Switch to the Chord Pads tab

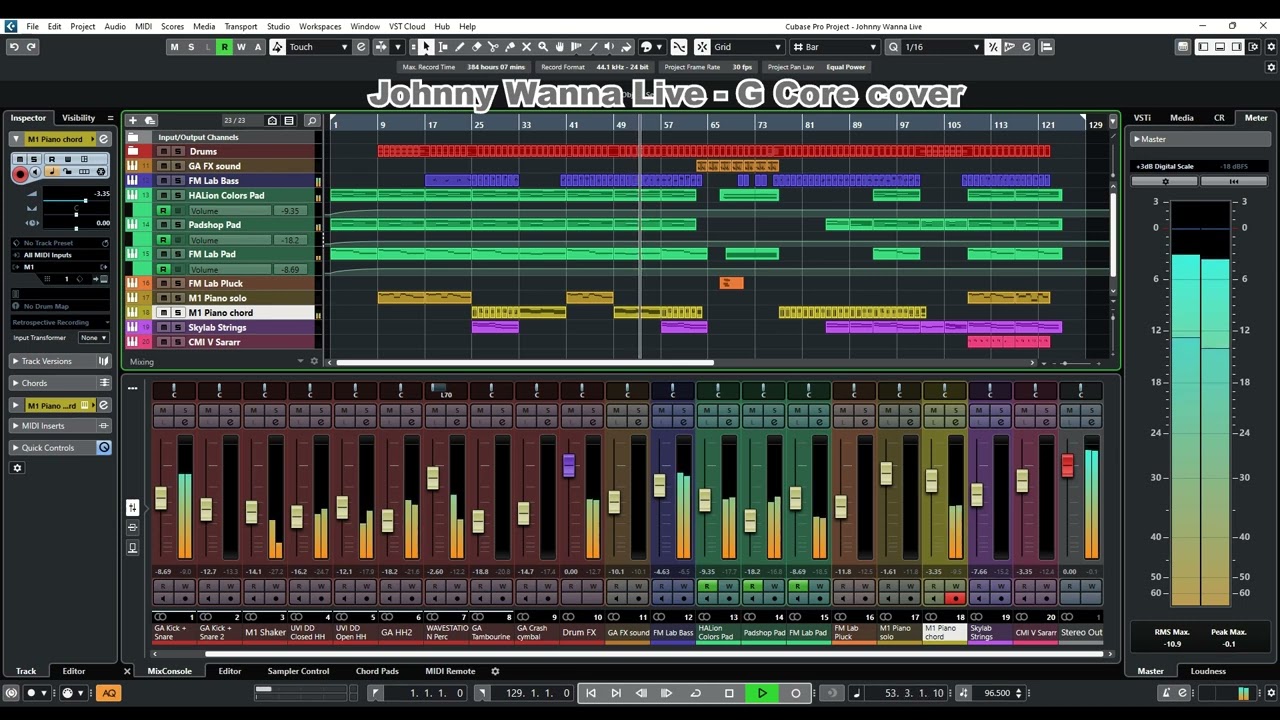pos(377,671)
